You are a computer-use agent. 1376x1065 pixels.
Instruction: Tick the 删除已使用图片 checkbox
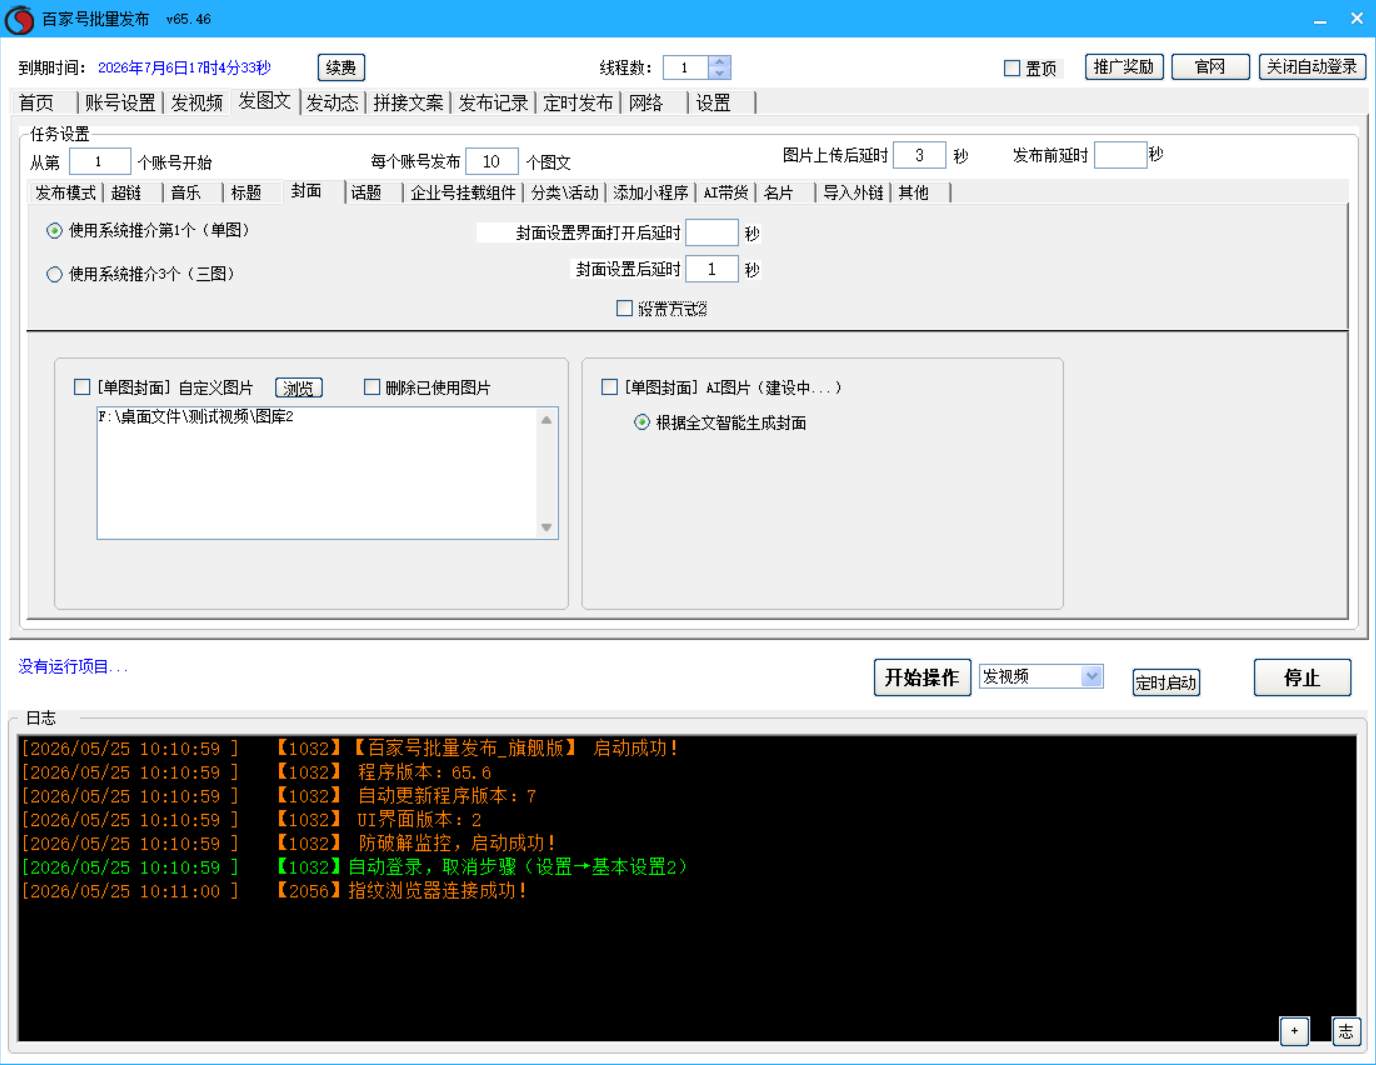tap(372, 387)
